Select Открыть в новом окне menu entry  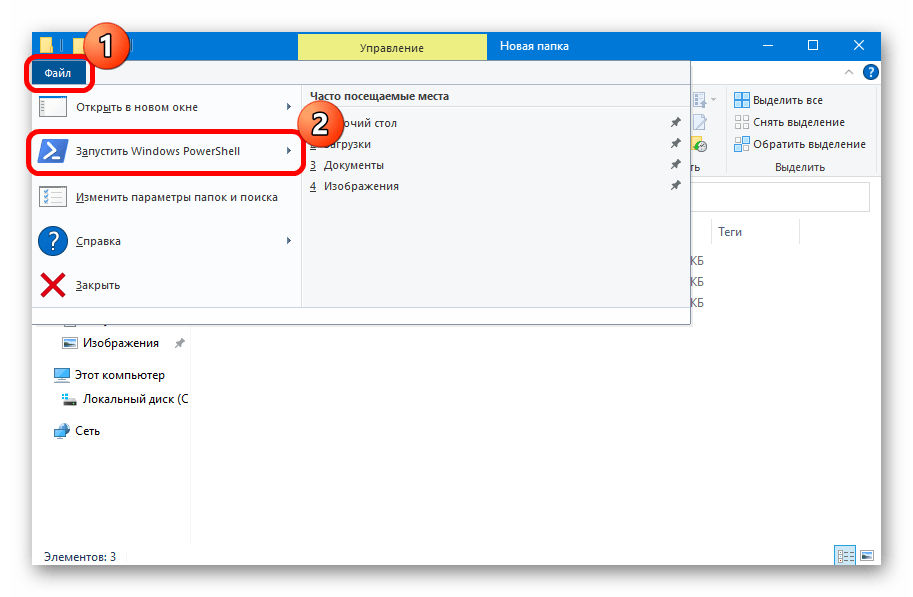(x=166, y=107)
